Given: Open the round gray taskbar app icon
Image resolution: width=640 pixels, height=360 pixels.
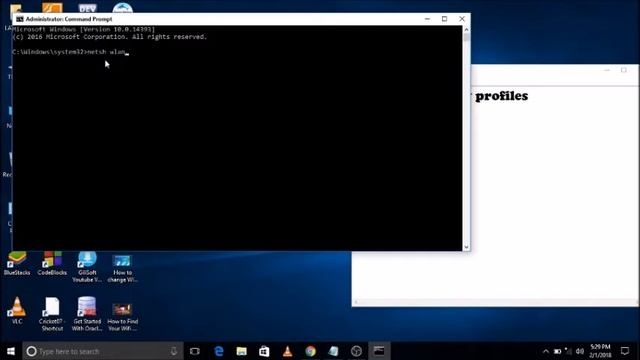Looking at the screenshot, I should pos(356,351).
